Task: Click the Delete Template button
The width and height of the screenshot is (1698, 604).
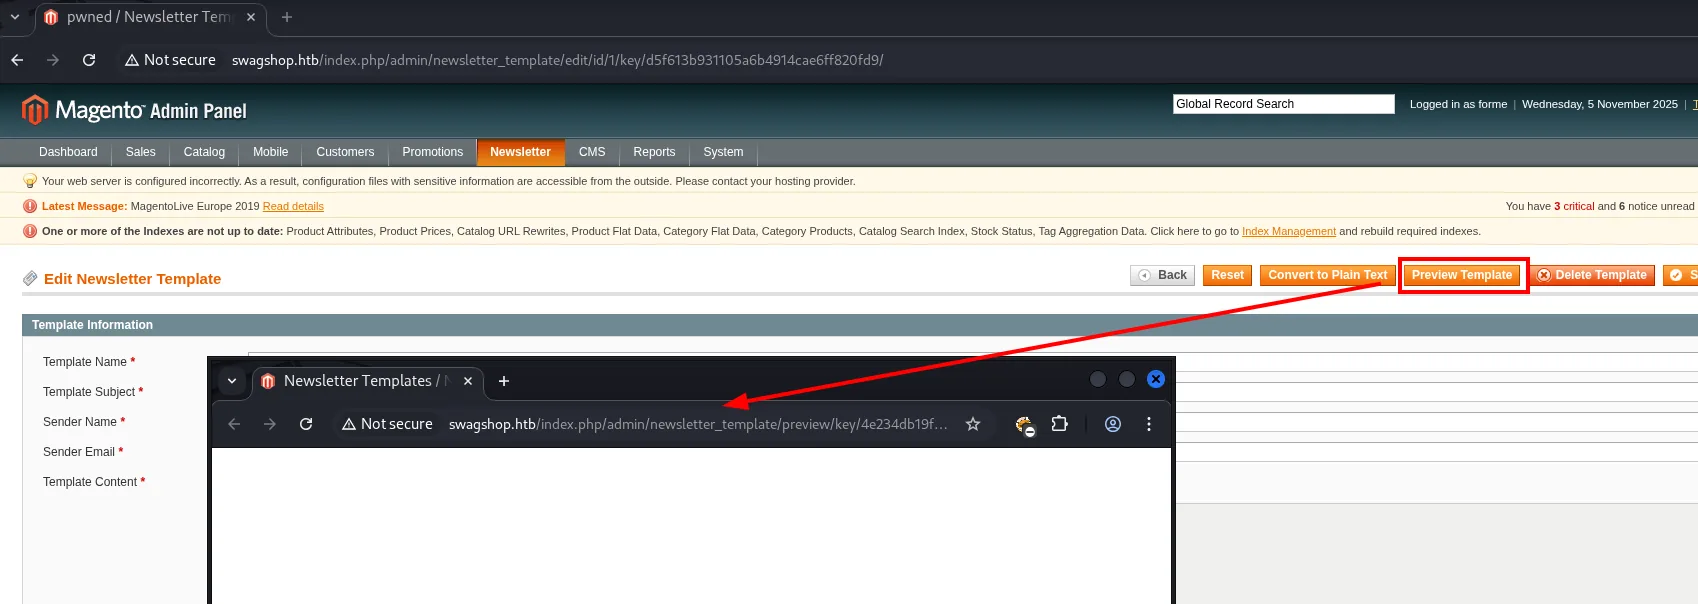Action: (x=1592, y=275)
